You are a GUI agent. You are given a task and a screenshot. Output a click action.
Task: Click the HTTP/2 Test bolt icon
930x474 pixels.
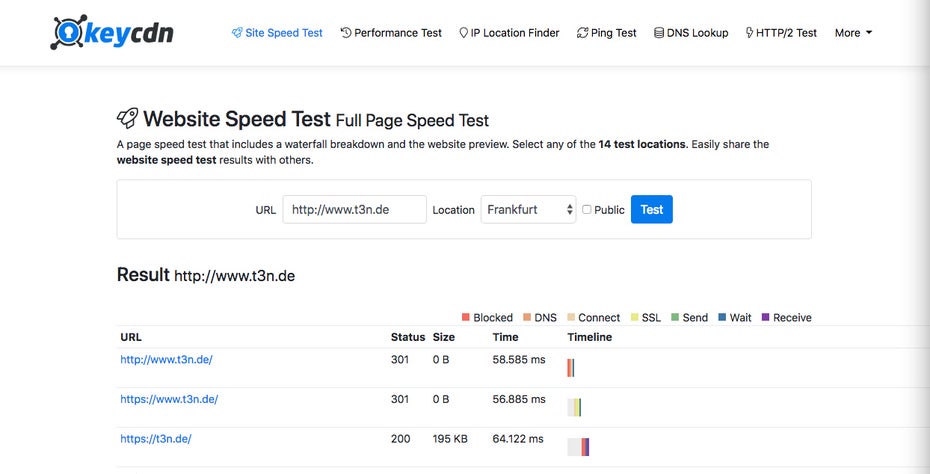click(750, 33)
